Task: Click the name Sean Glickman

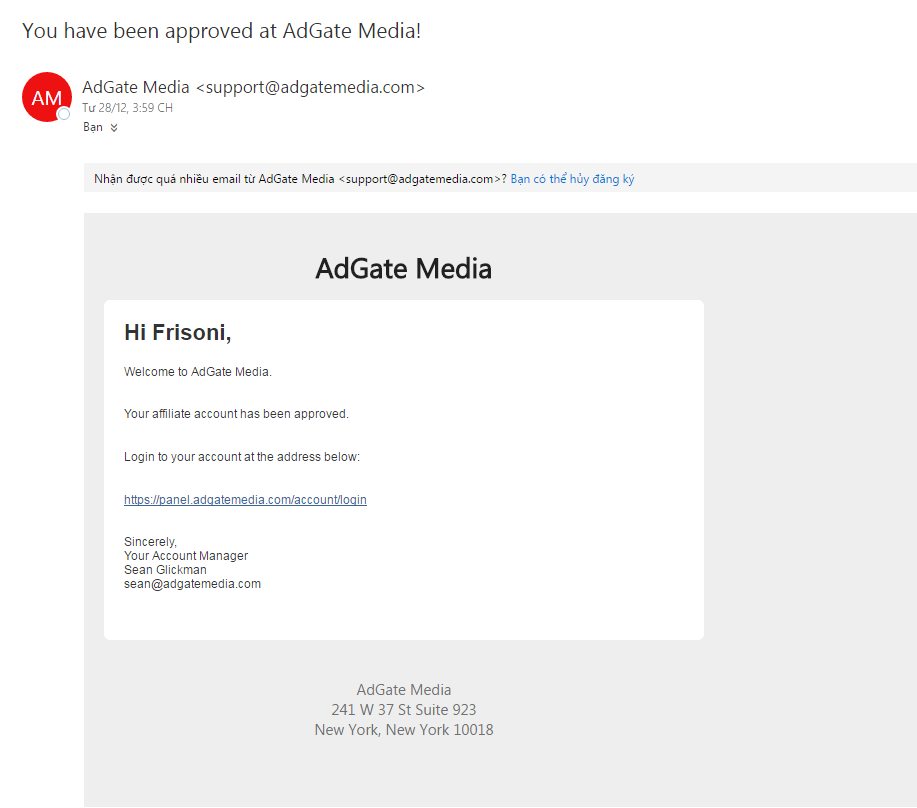Action: click(x=165, y=570)
